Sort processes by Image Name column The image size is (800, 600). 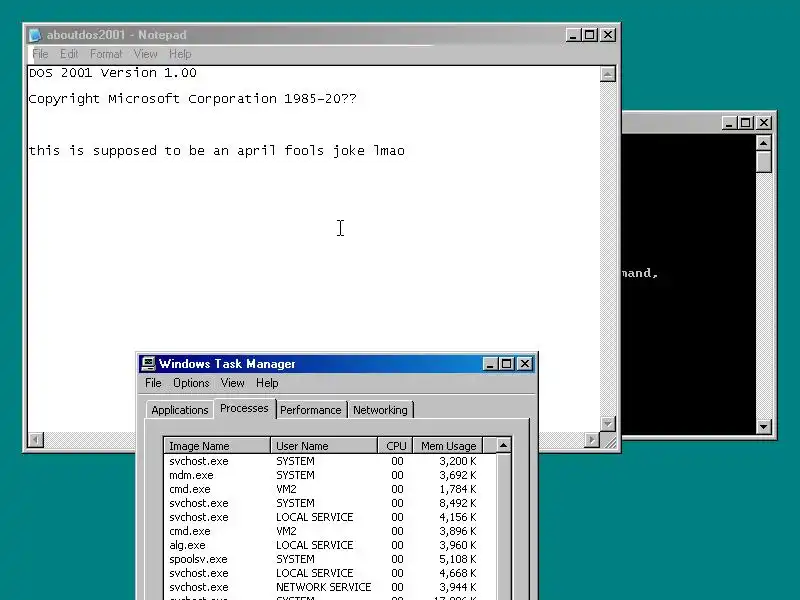pyautogui.click(x=217, y=445)
